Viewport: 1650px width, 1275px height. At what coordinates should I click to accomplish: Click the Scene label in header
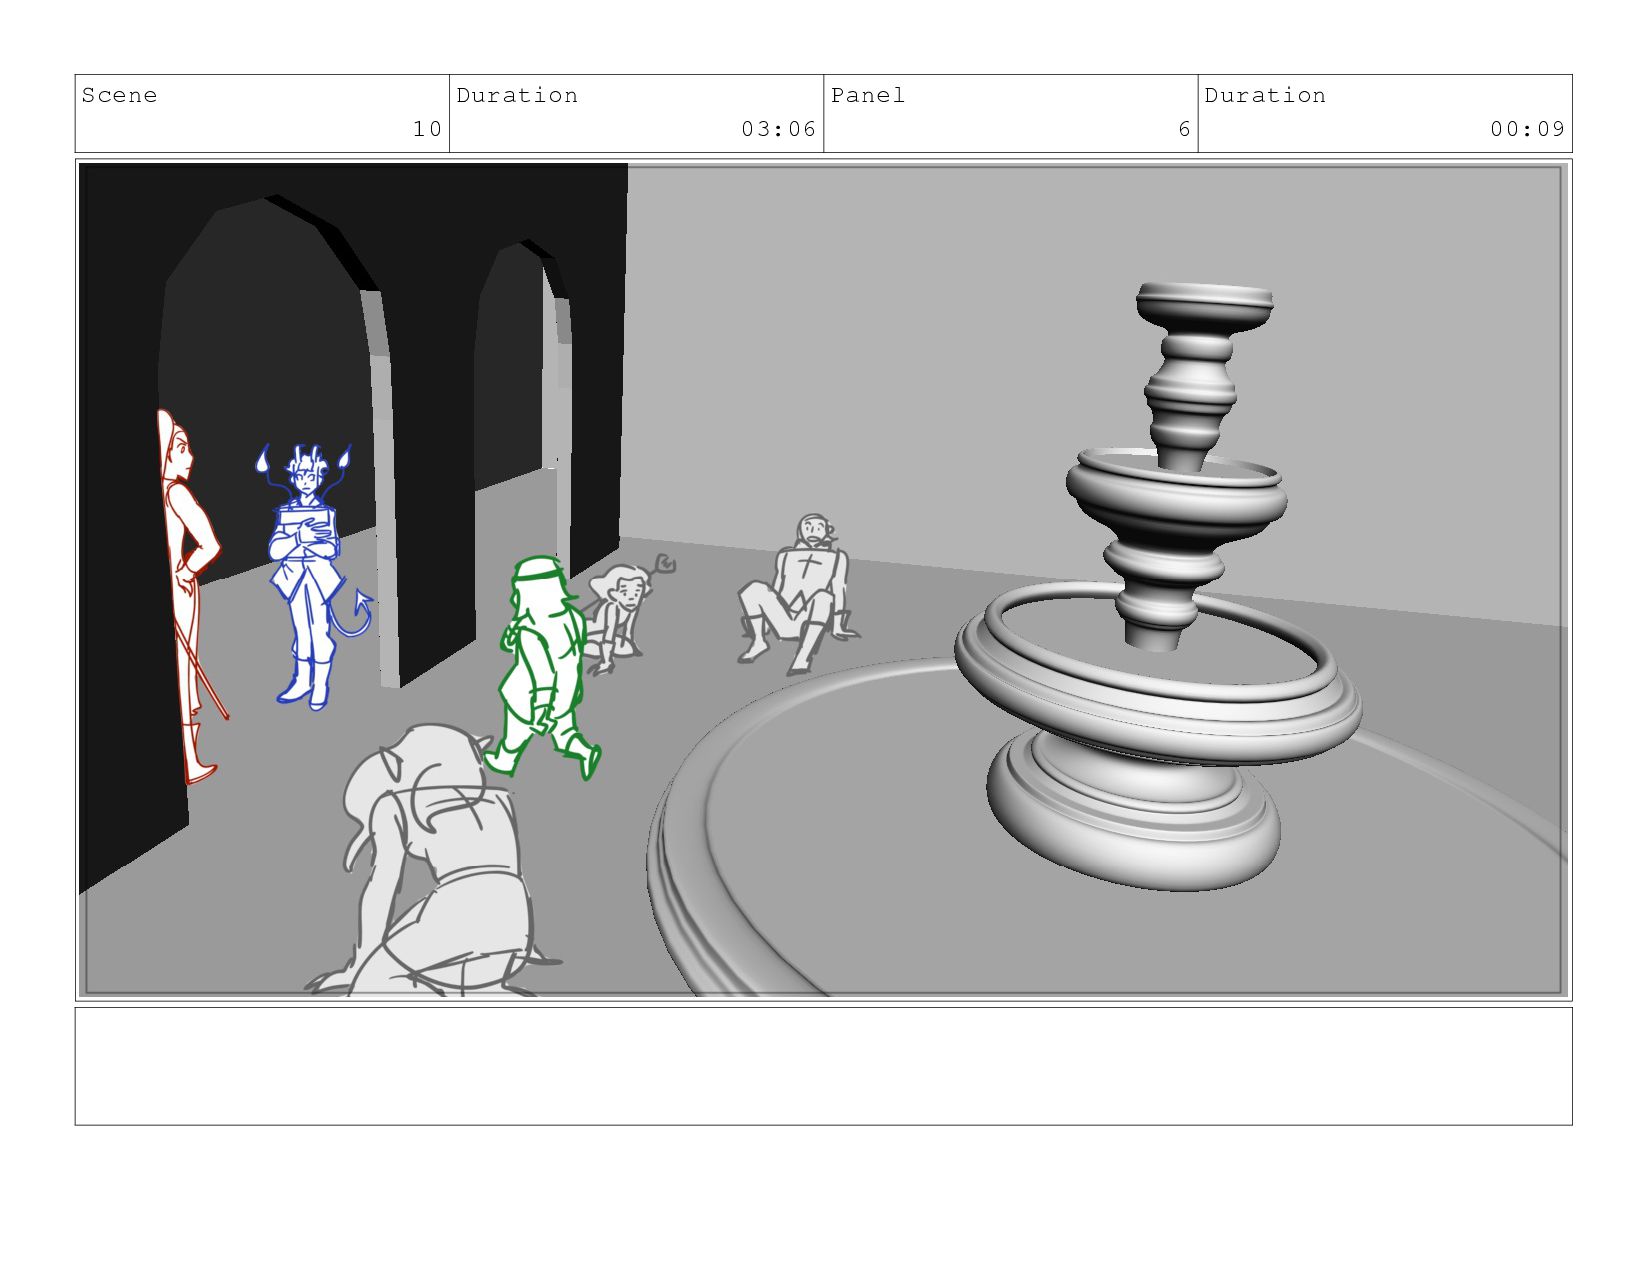tap(119, 95)
